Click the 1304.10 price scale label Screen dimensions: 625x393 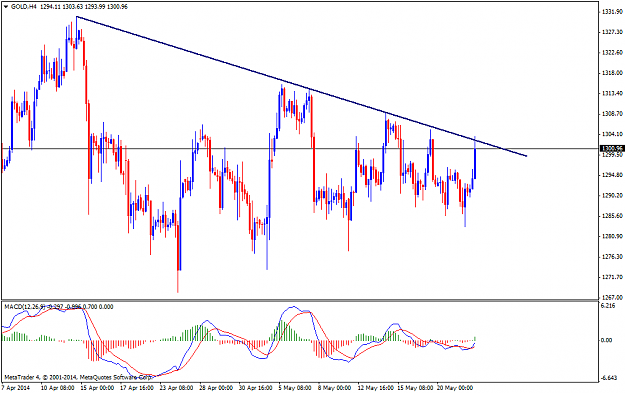613,134
